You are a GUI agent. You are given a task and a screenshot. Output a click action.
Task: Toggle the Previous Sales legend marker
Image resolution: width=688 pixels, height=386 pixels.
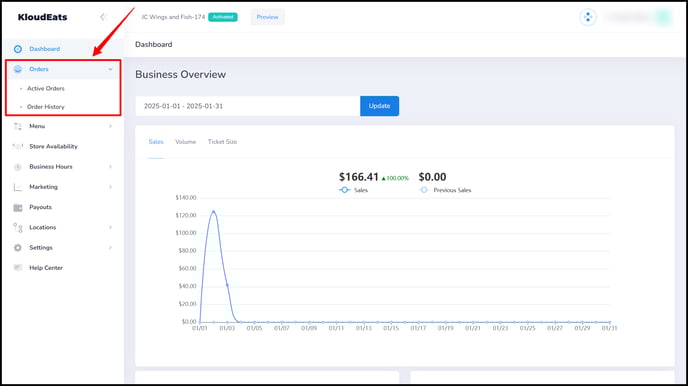(x=423, y=190)
